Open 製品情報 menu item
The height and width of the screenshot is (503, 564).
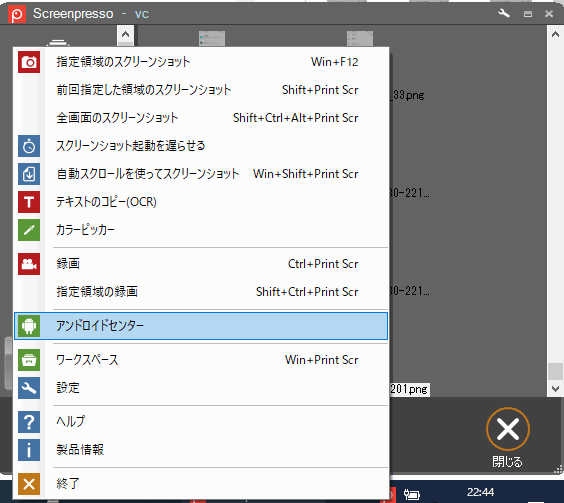click(x=201, y=450)
